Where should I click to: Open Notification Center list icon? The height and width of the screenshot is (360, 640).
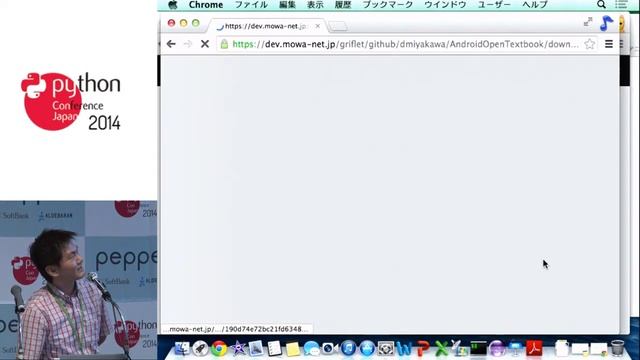[621, 5]
